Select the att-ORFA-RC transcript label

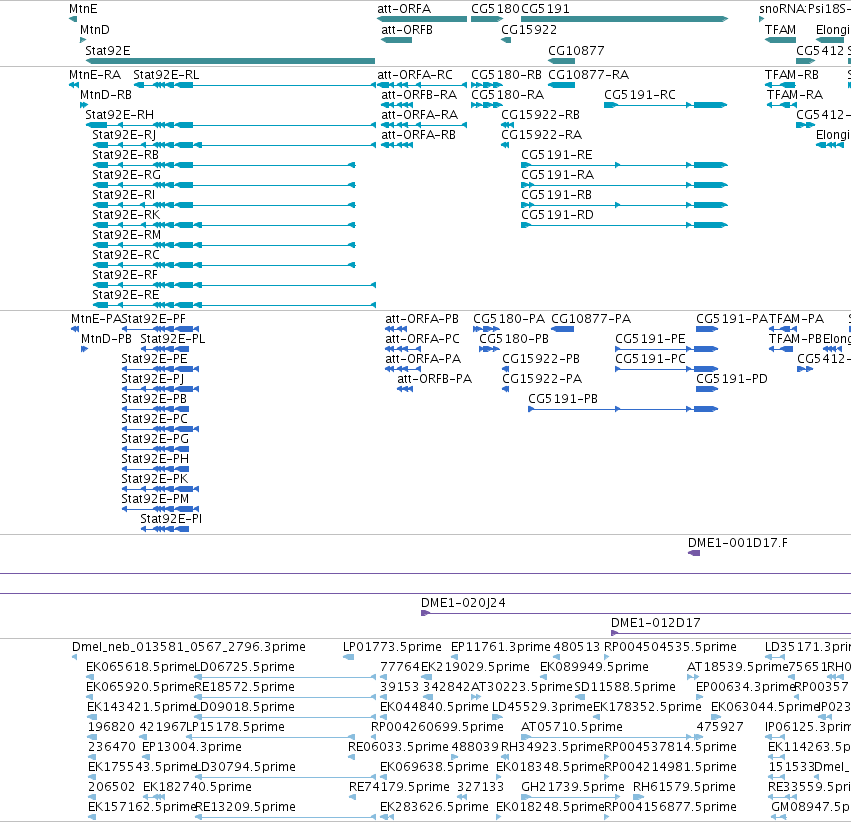click(x=415, y=74)
